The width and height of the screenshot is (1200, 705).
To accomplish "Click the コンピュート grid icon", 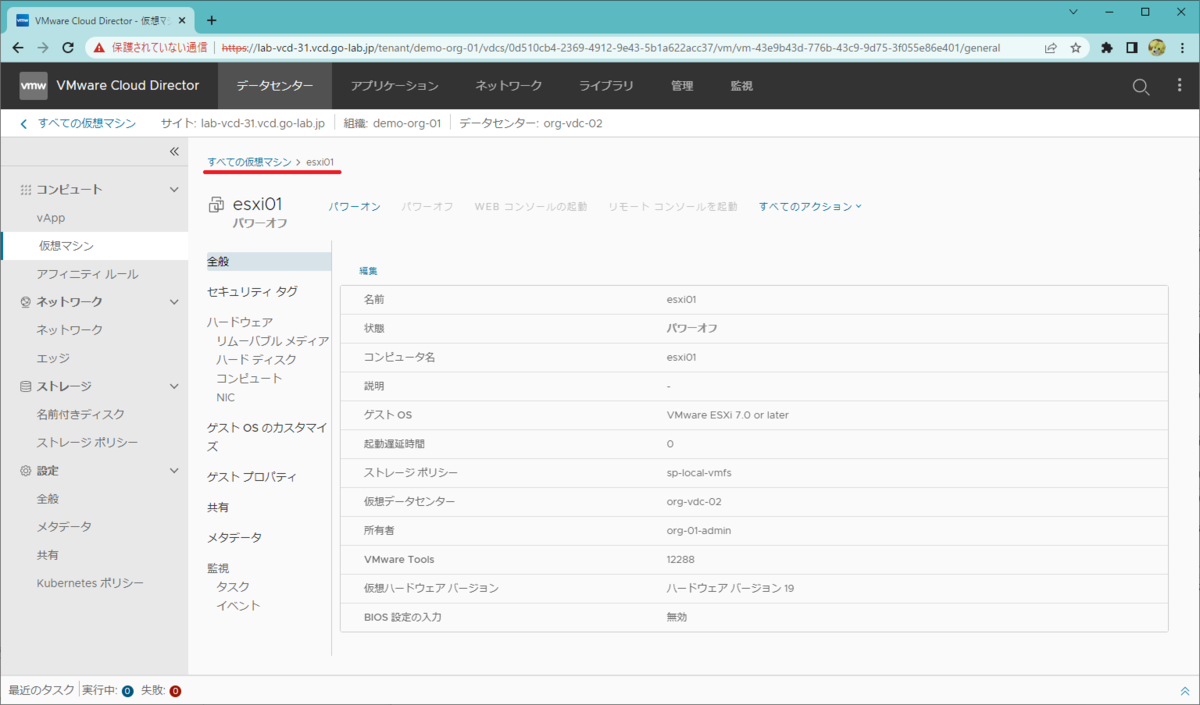I will tap(26, 190).
